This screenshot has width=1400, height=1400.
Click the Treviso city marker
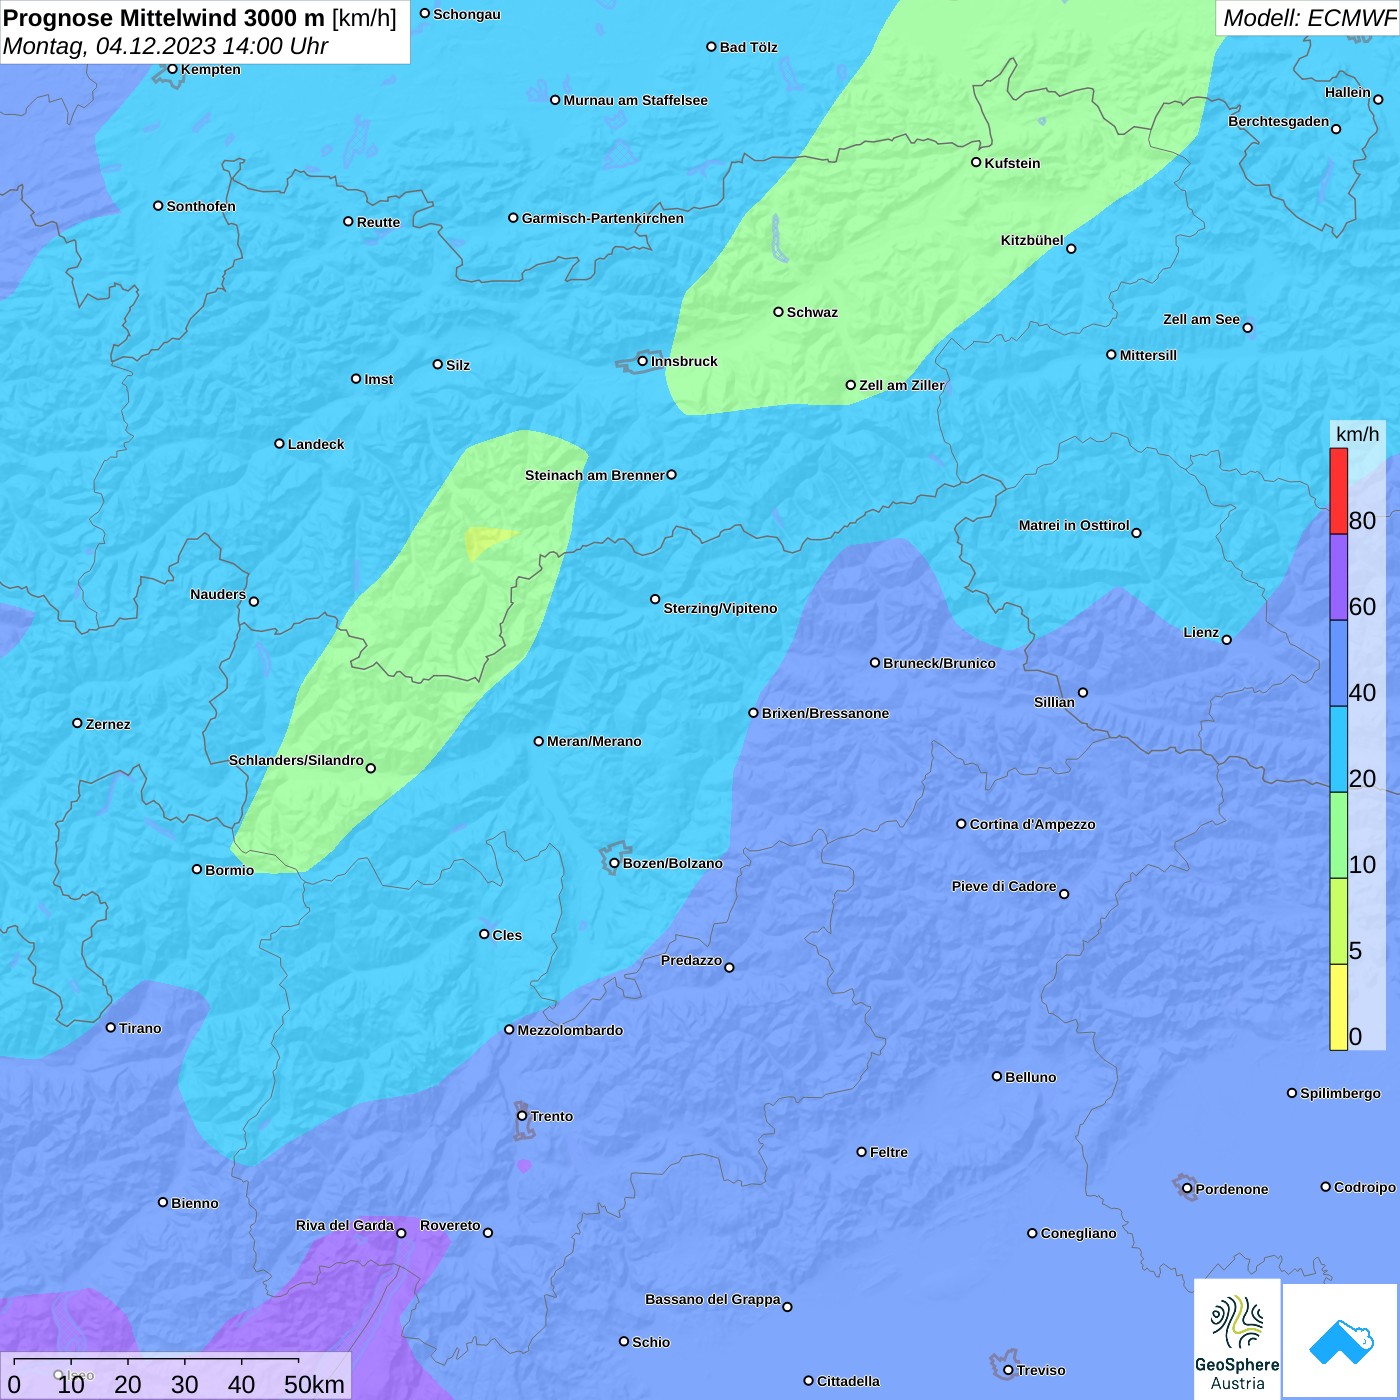1008,1370
